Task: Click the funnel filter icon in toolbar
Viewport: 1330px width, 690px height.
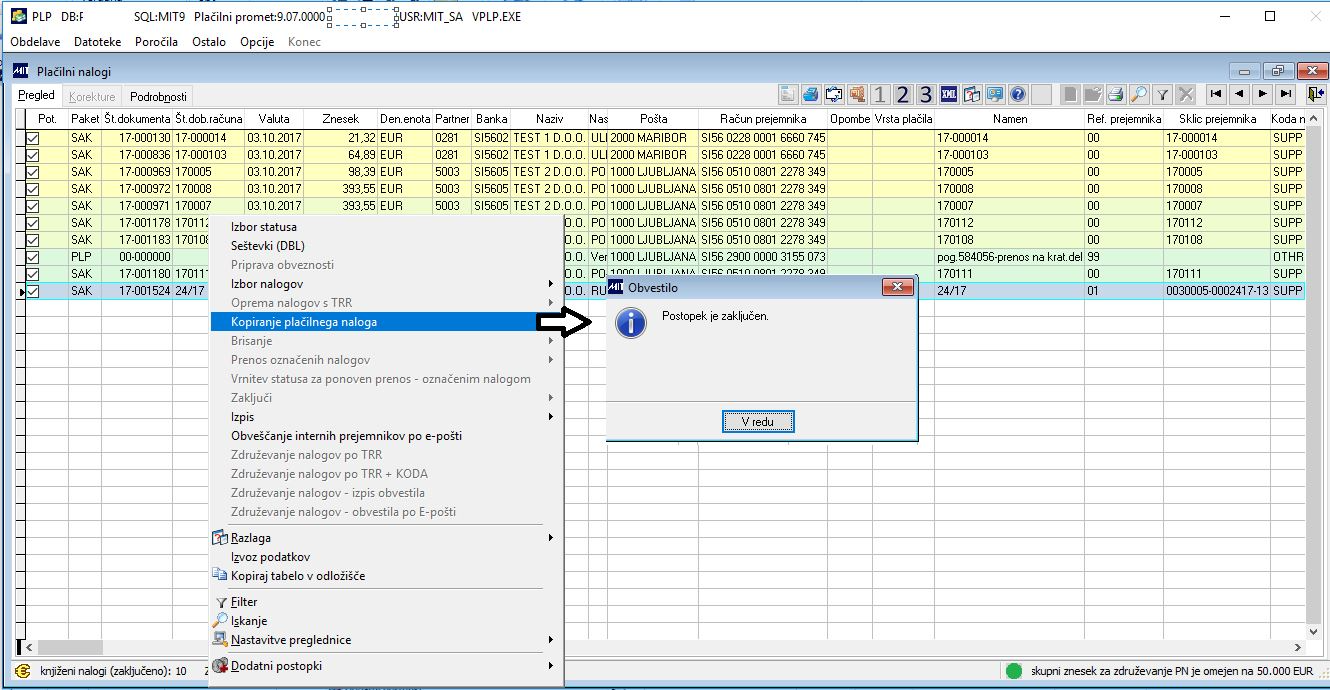Action: point(1163,95)
